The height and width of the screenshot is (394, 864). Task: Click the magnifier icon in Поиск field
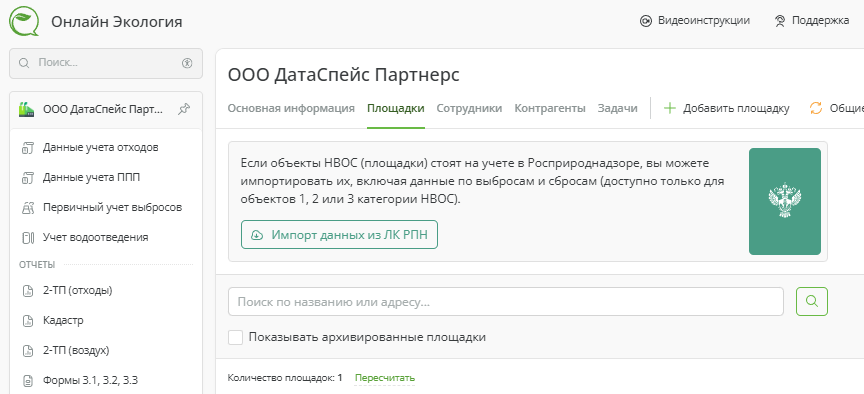tap(24, 63)
